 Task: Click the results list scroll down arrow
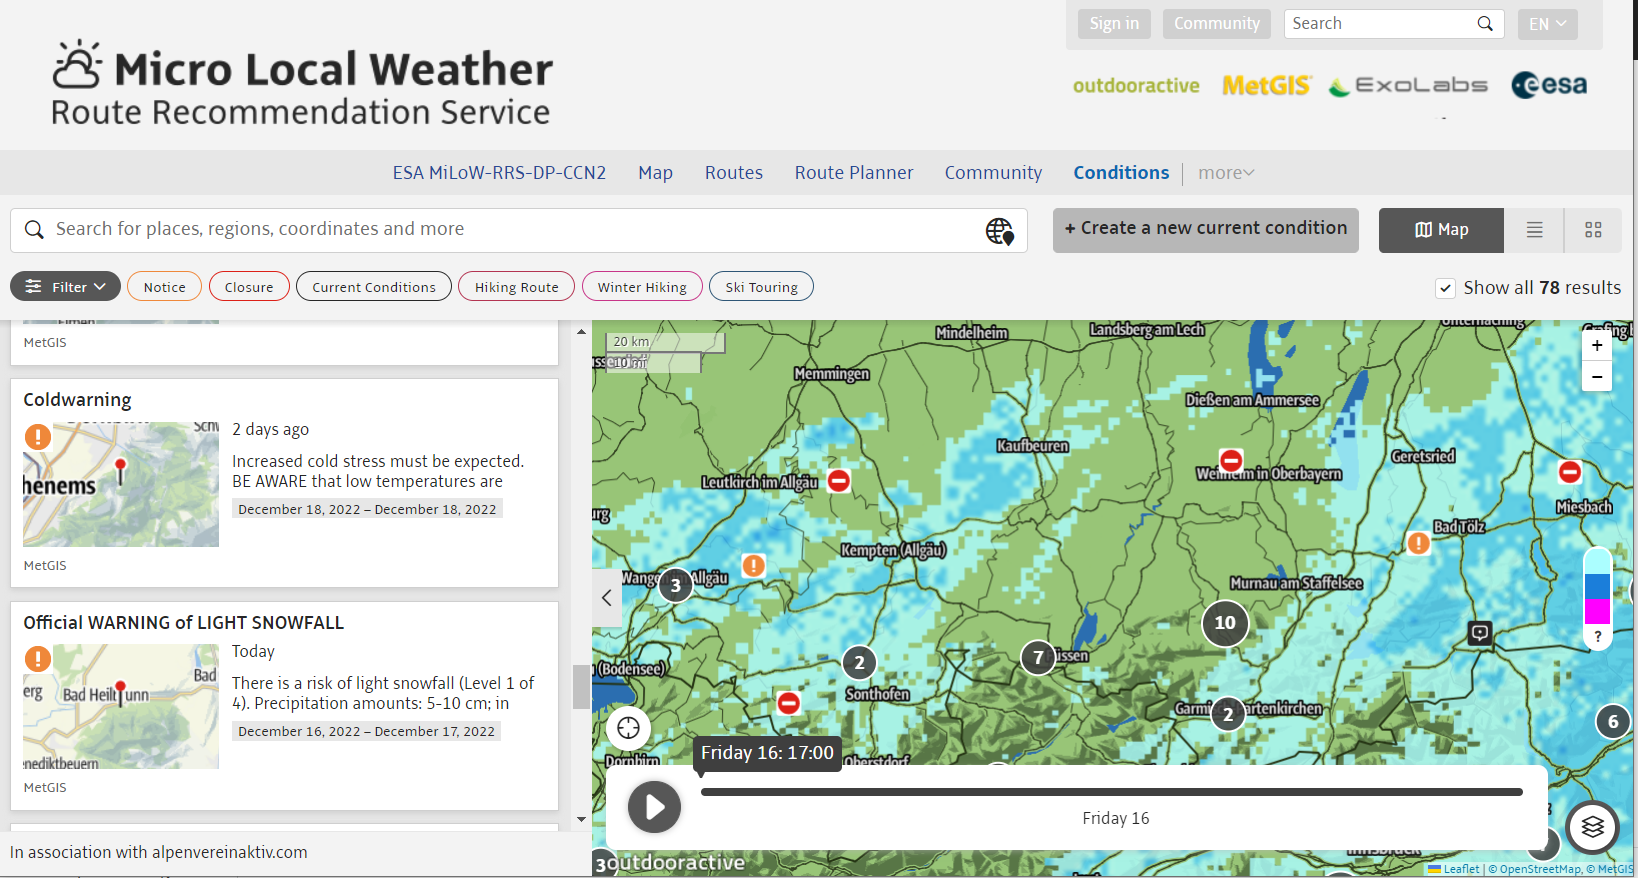(x=581, y=819)
